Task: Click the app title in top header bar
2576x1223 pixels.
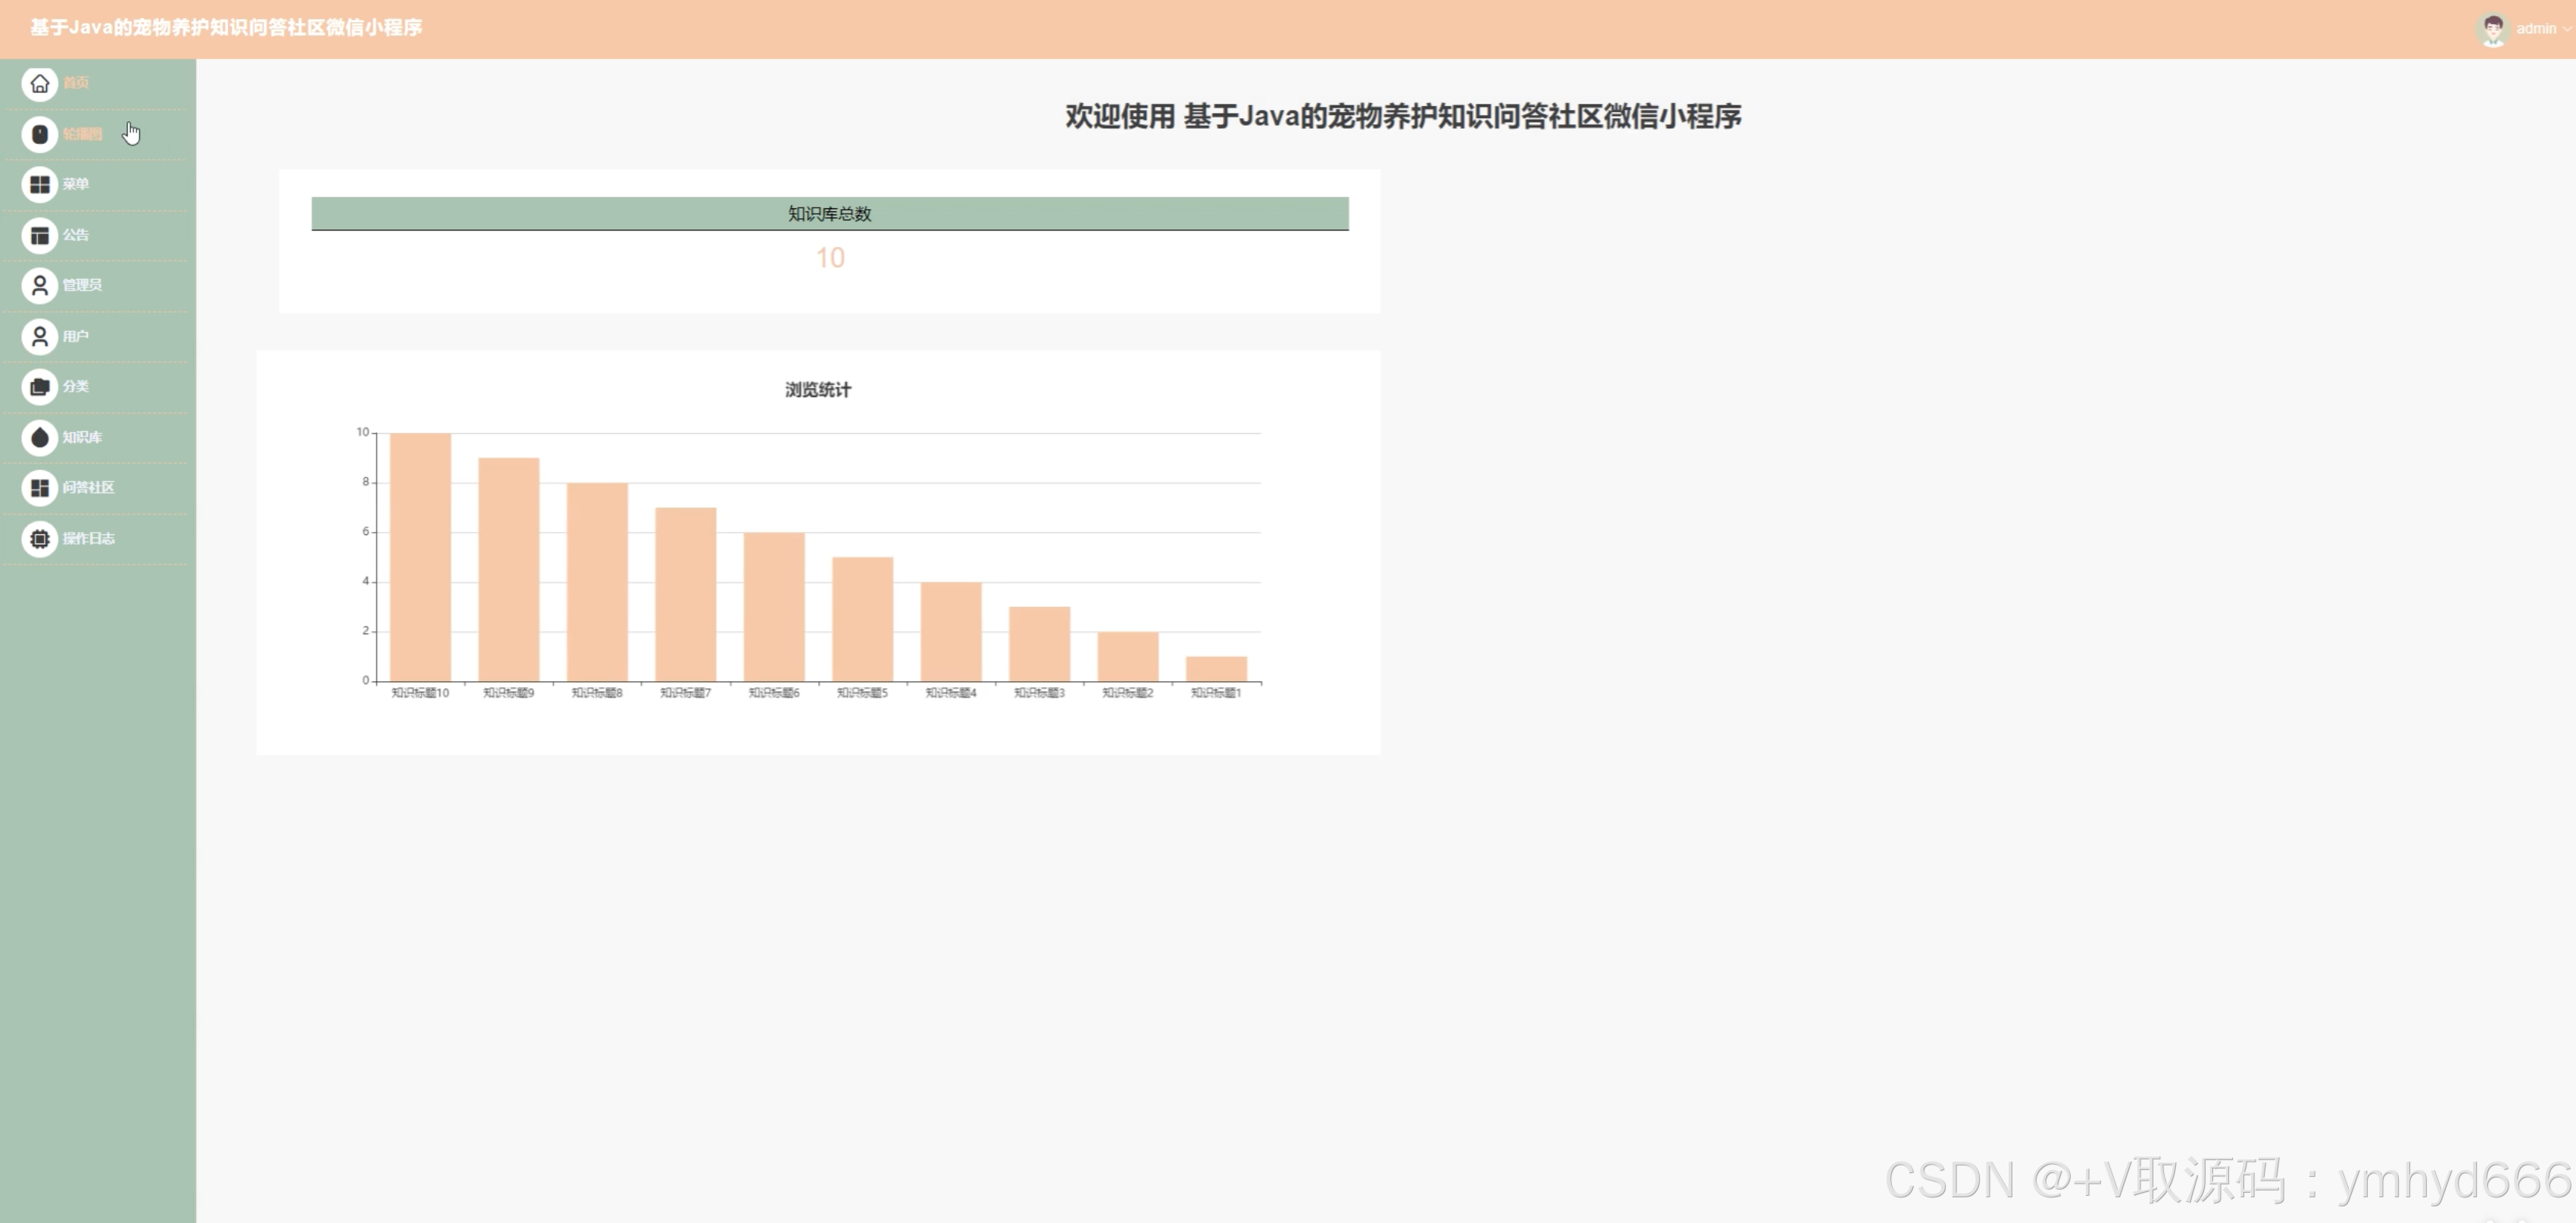Action: click(226, 27)
